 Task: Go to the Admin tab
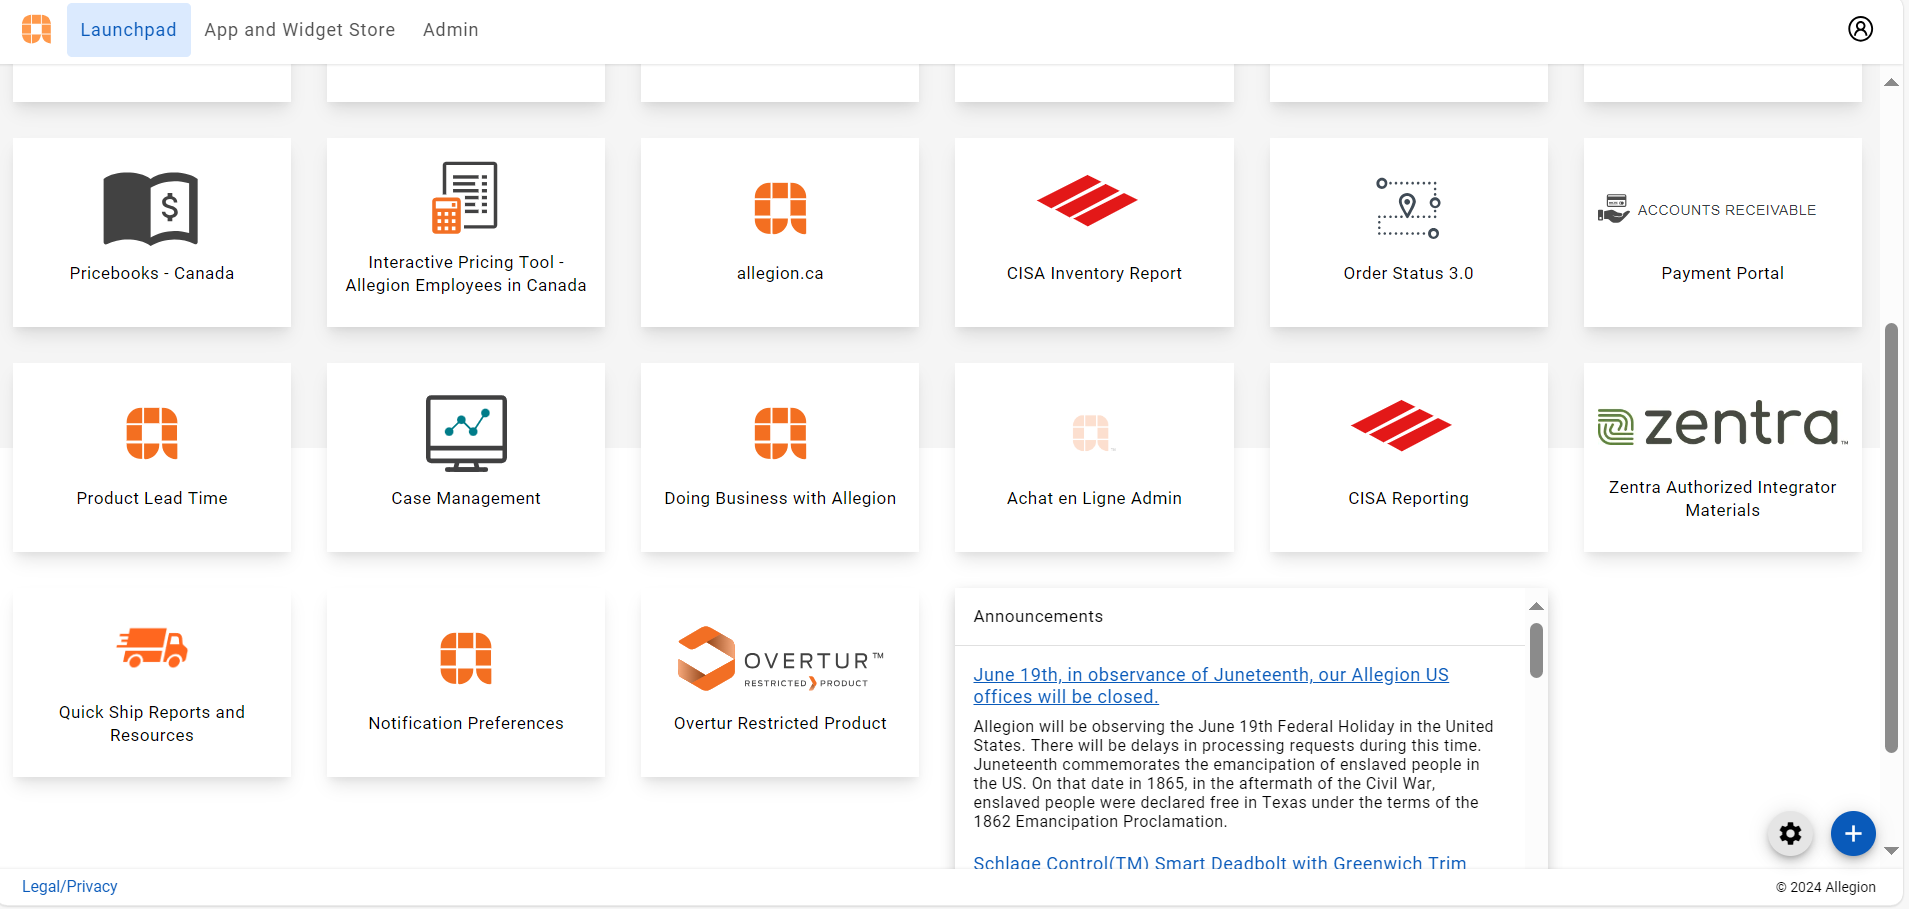click(450, 30)
